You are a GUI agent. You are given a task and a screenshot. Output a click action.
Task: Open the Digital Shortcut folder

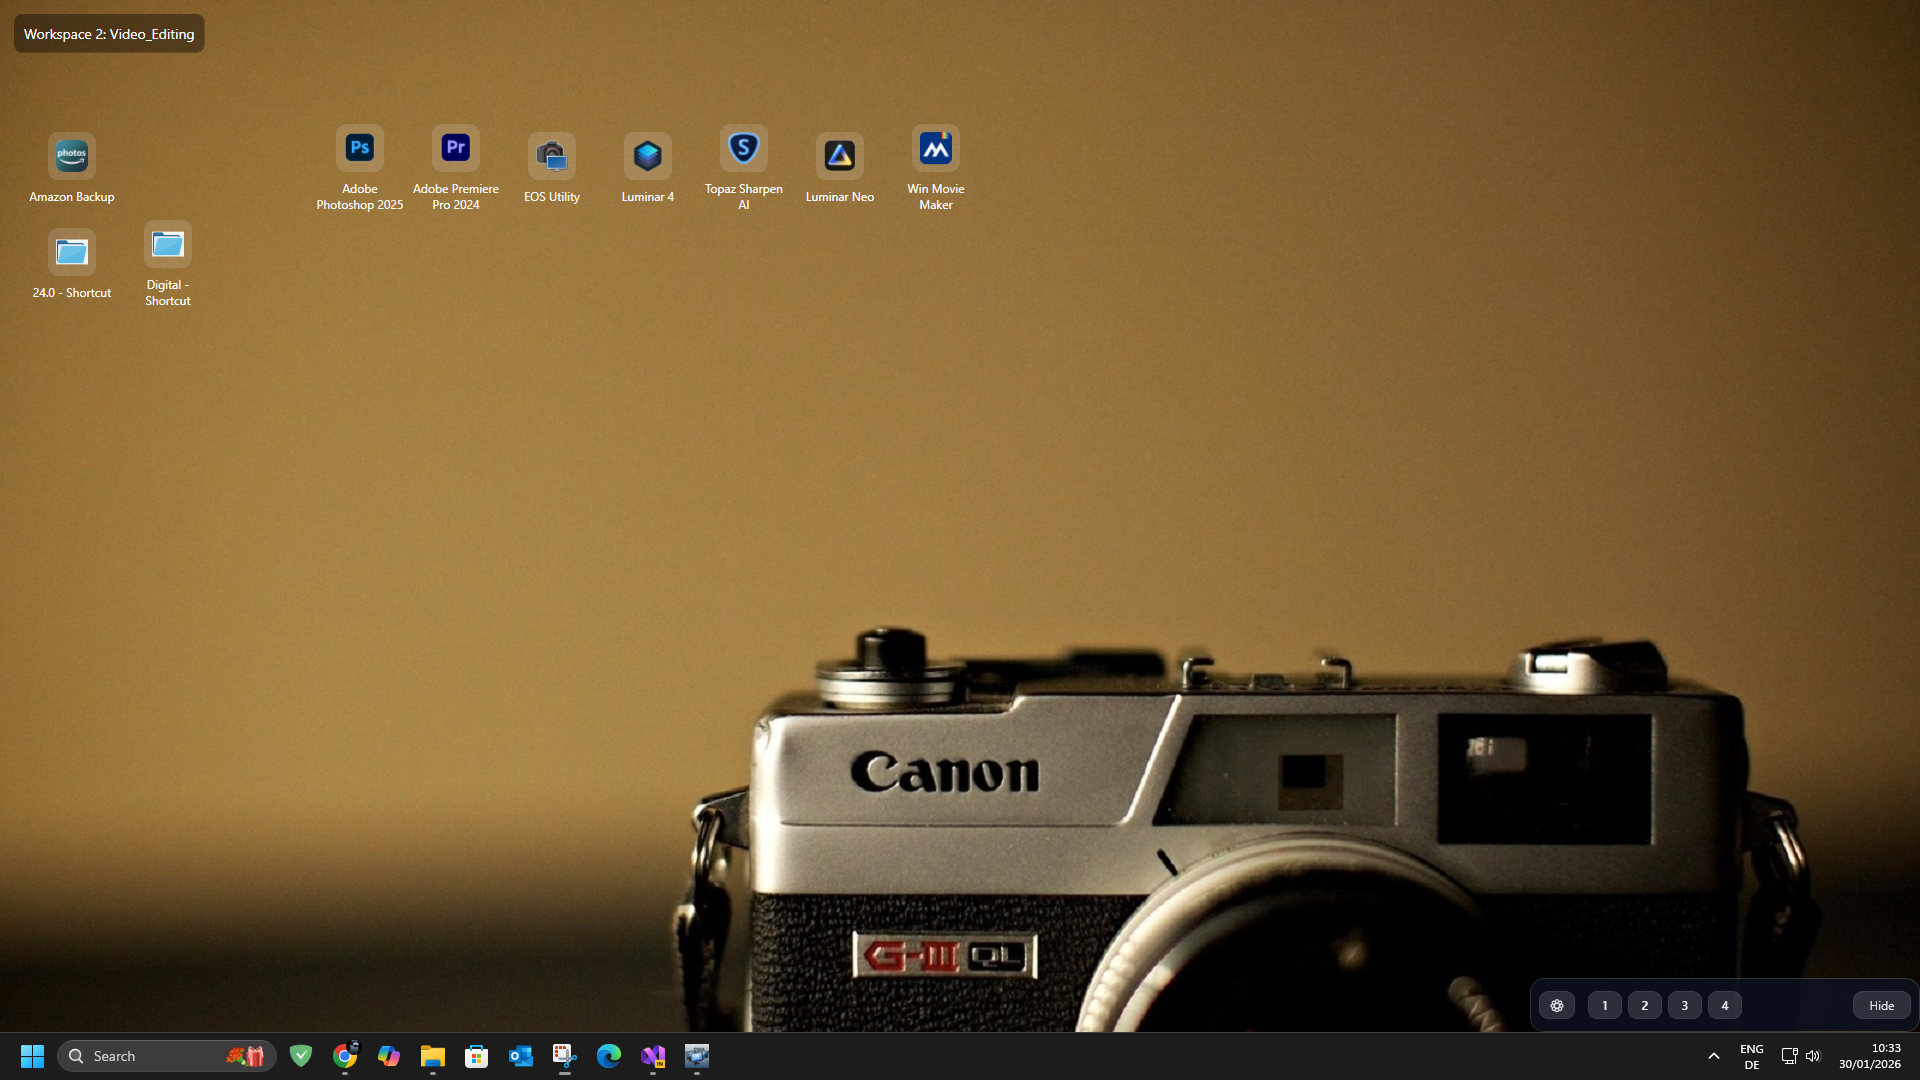pos(167,243)
